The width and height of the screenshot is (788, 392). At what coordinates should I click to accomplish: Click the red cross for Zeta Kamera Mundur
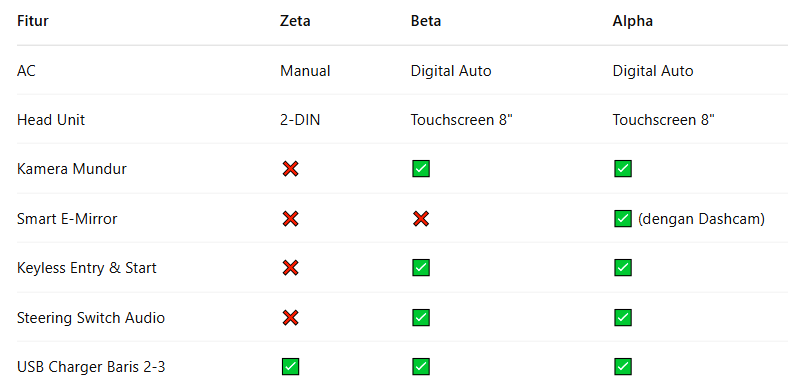(x=290, y=169)
